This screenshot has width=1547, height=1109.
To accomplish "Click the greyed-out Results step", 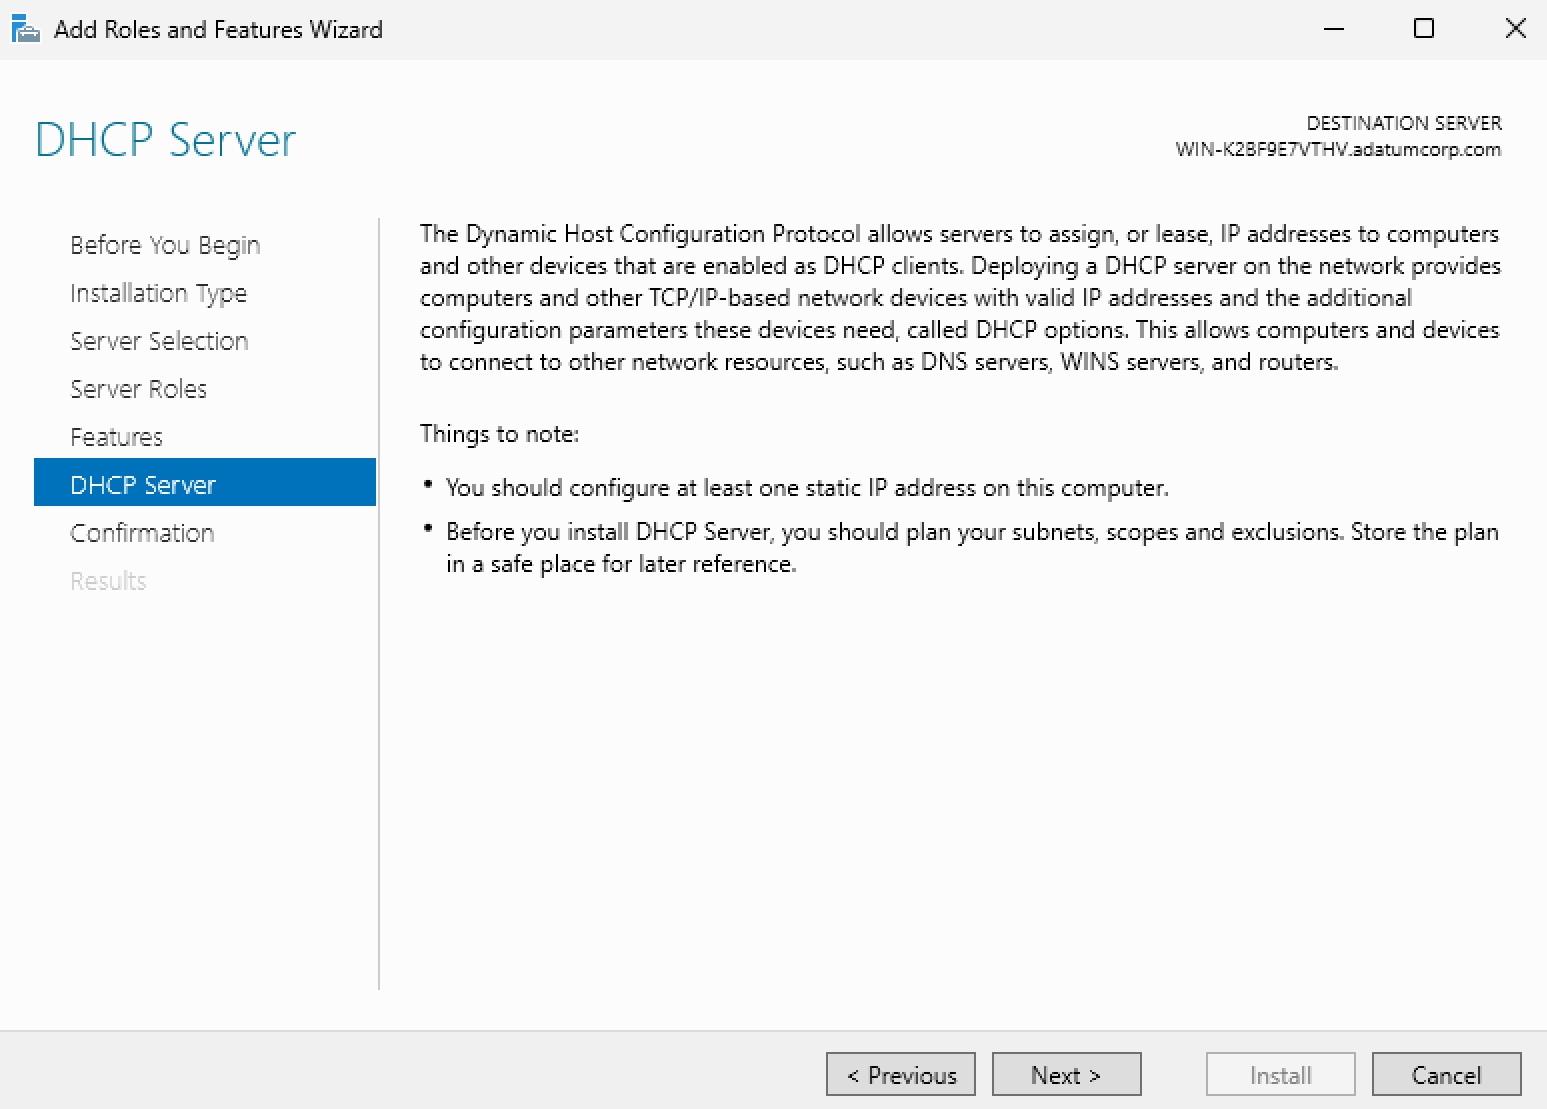I will (x=108, y=581).
